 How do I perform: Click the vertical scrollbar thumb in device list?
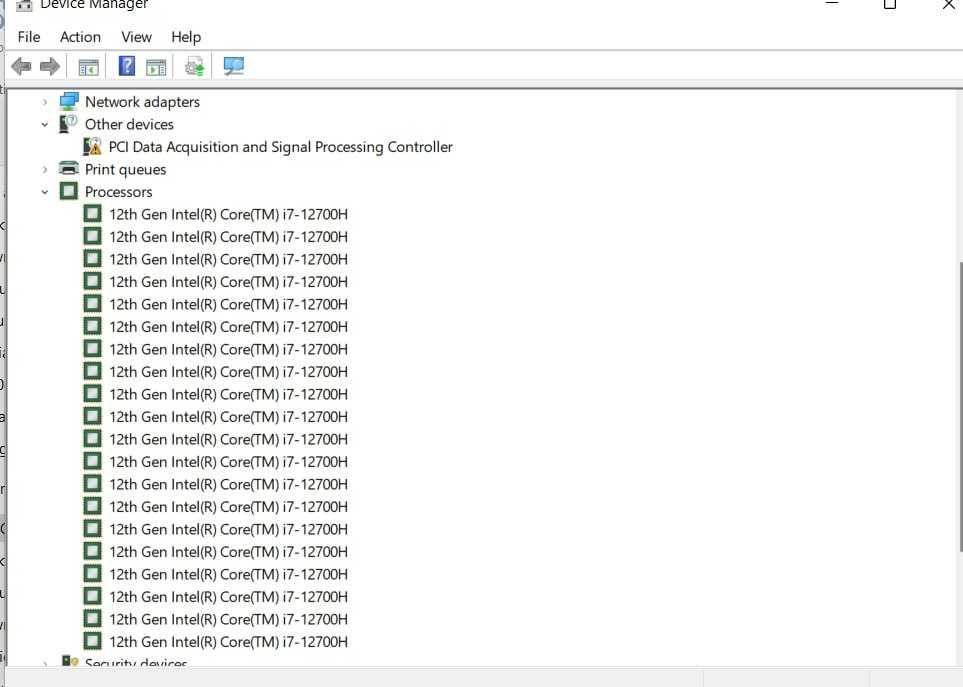point(960,406)
